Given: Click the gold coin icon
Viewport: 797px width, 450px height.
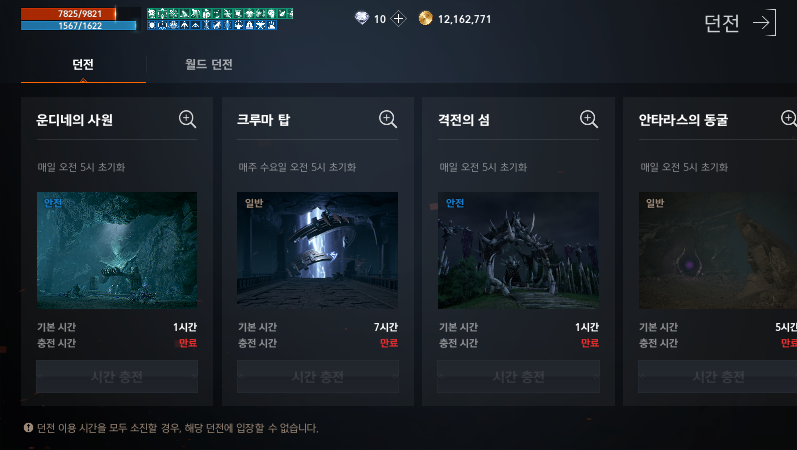Looking at the screenshot, I should pos(425,19).
